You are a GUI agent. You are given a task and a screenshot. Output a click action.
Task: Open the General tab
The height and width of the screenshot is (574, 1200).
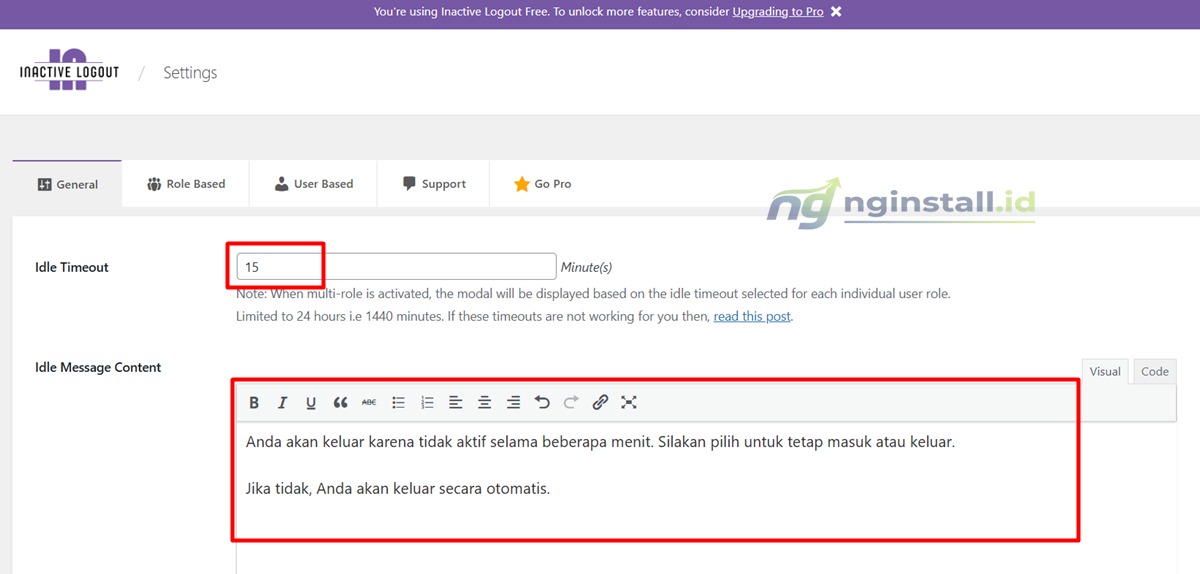click(x=67, y=184)
